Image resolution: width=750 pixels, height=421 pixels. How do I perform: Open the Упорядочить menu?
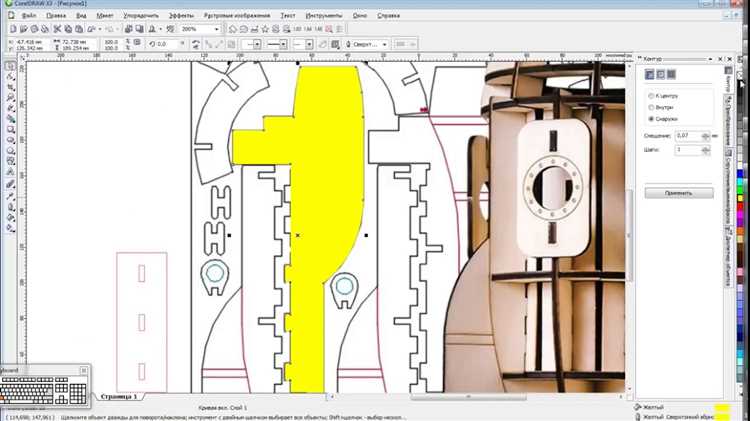pyautogui.click(x=143, y=17)
